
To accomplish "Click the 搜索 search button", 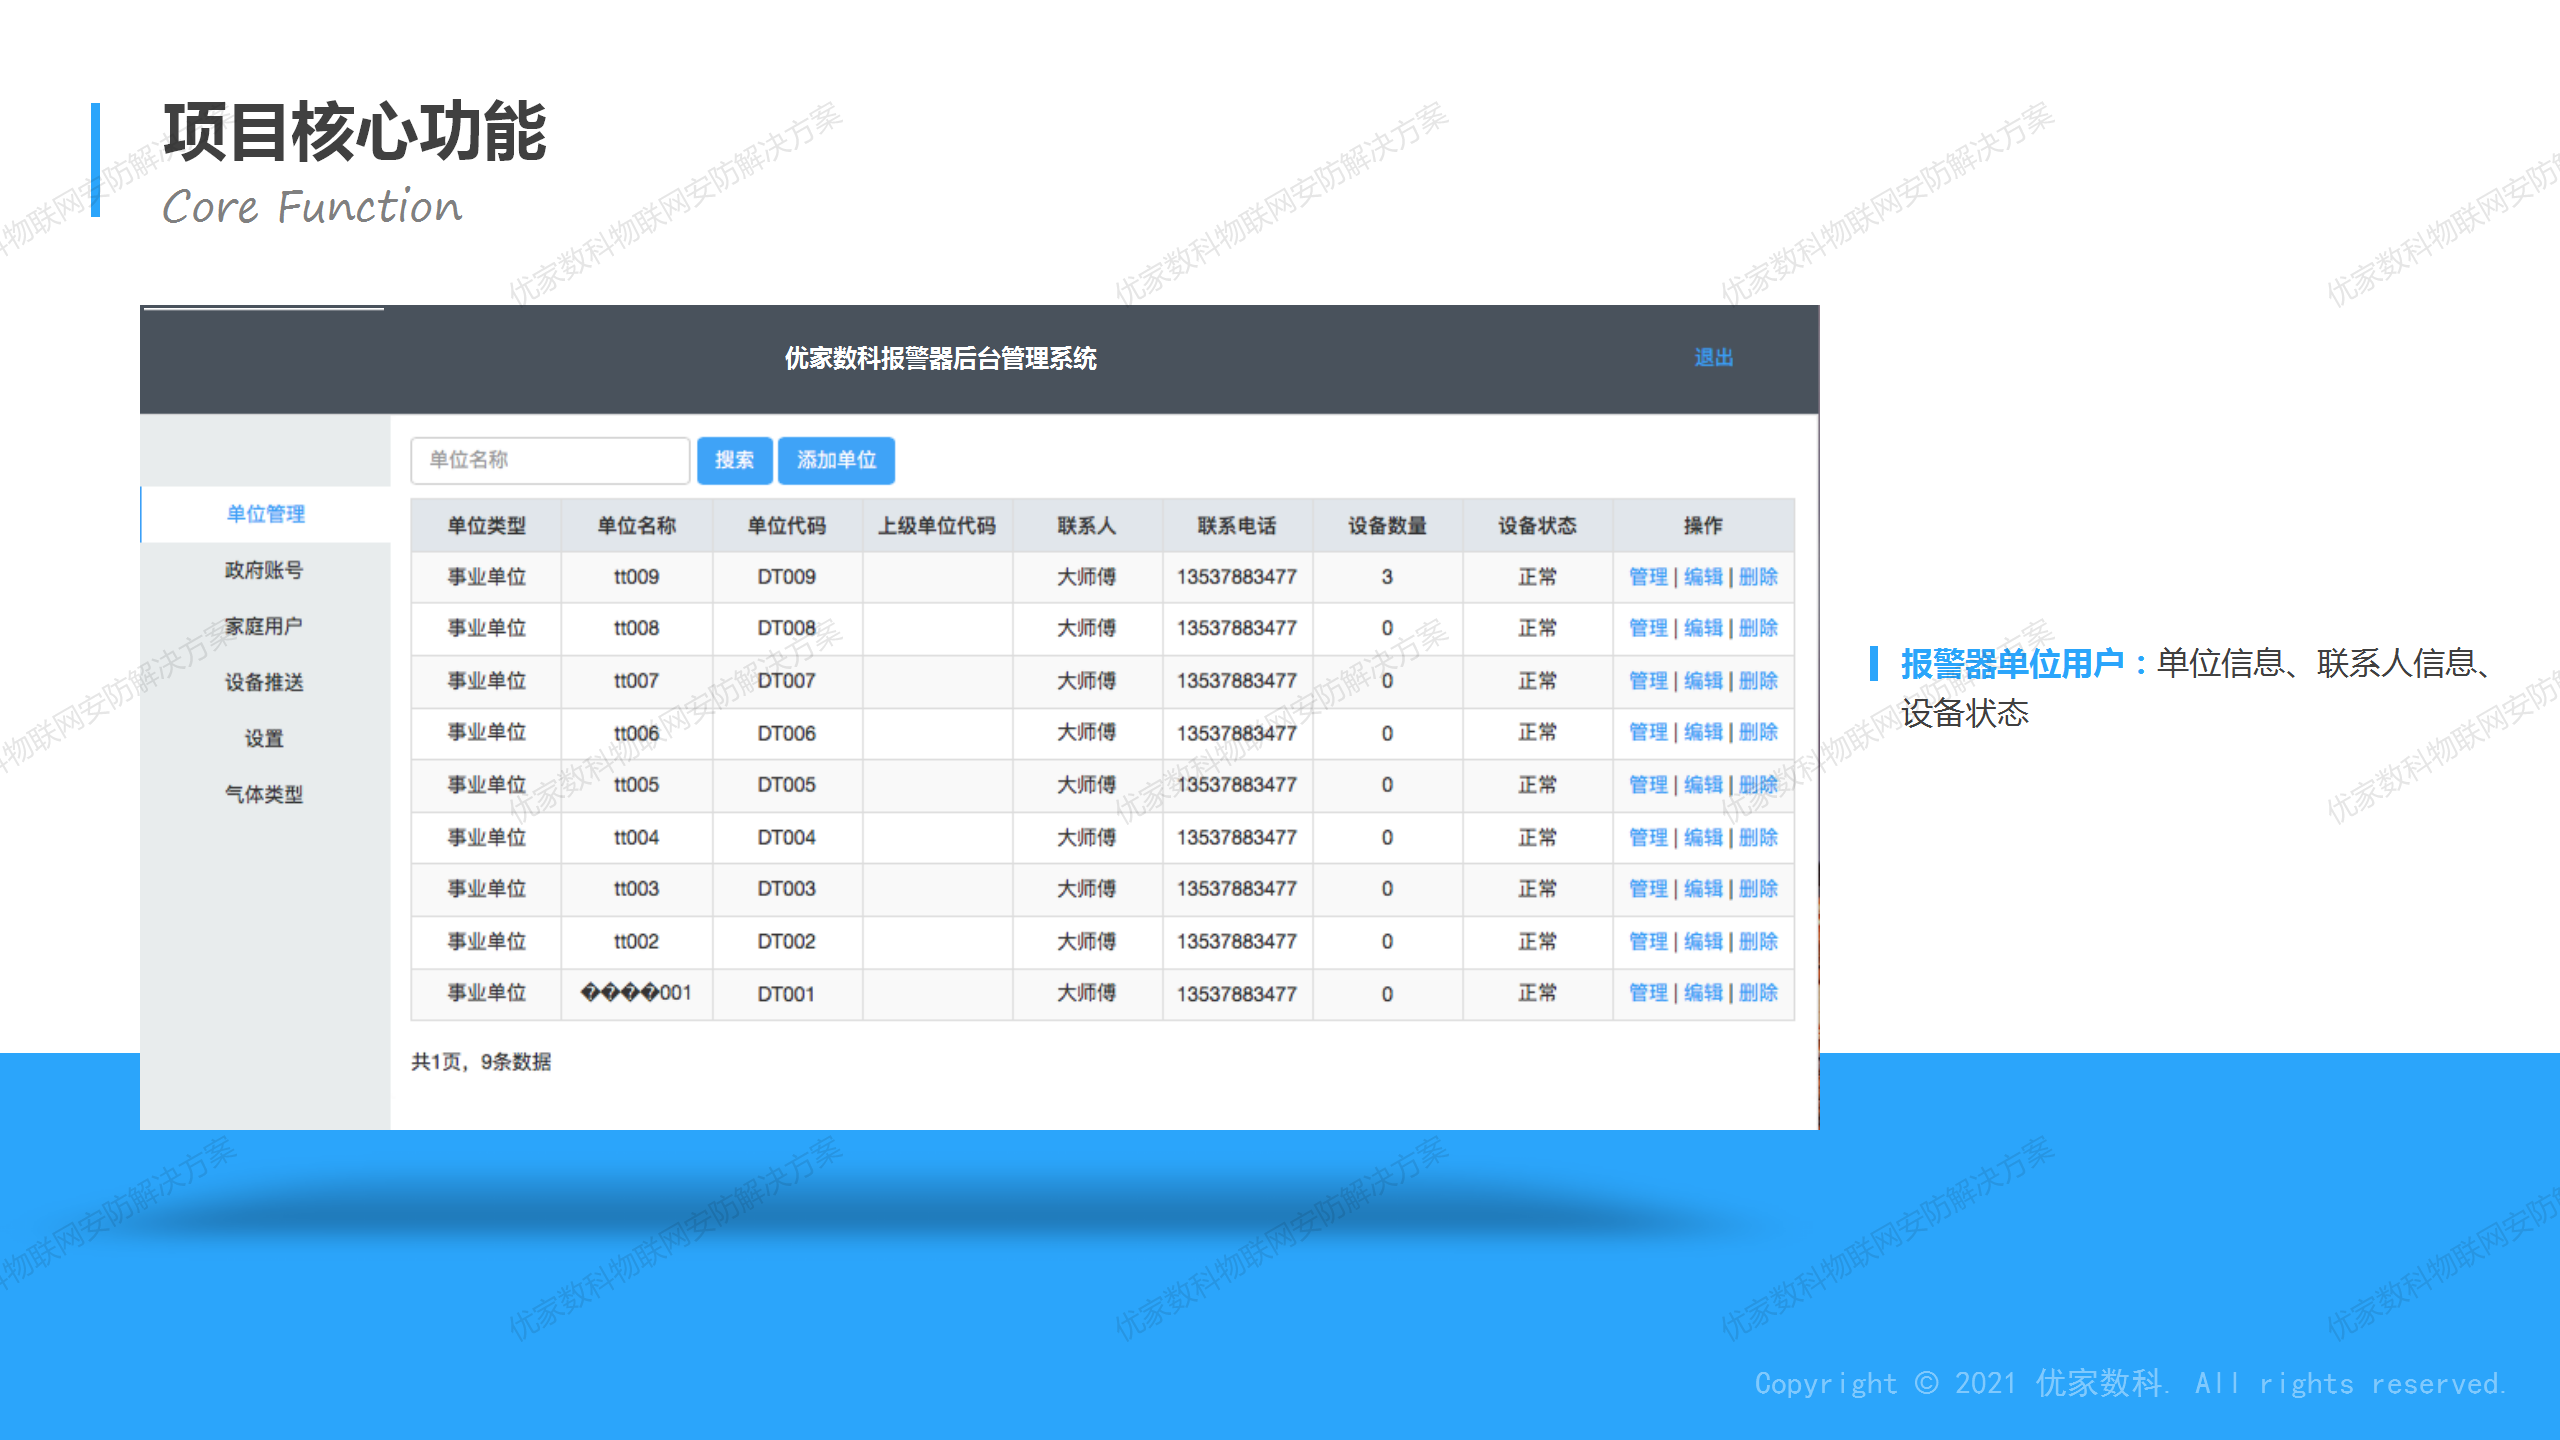I will click(x=734, y=460).
